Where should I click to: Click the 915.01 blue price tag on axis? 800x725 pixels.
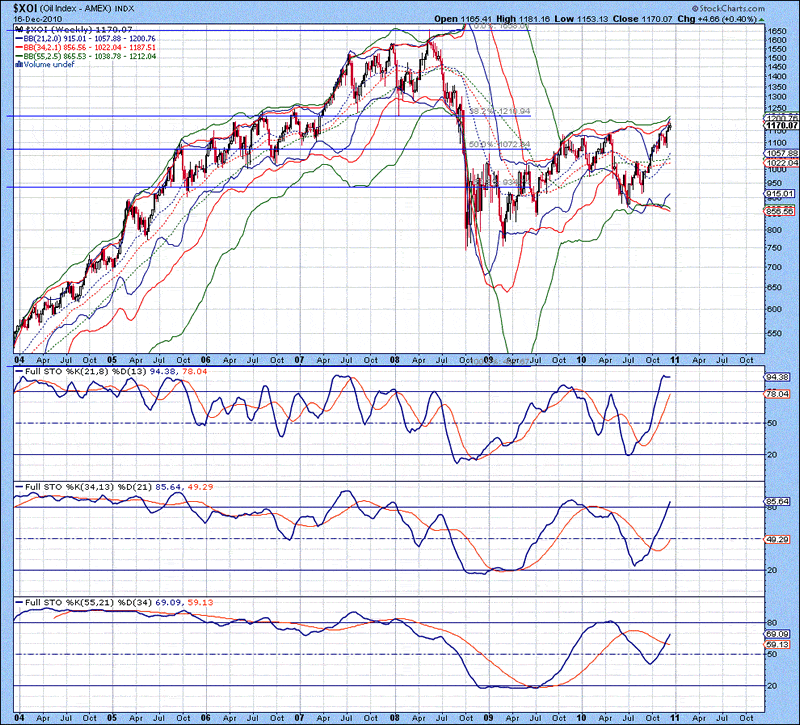click(x=782, y=193)
